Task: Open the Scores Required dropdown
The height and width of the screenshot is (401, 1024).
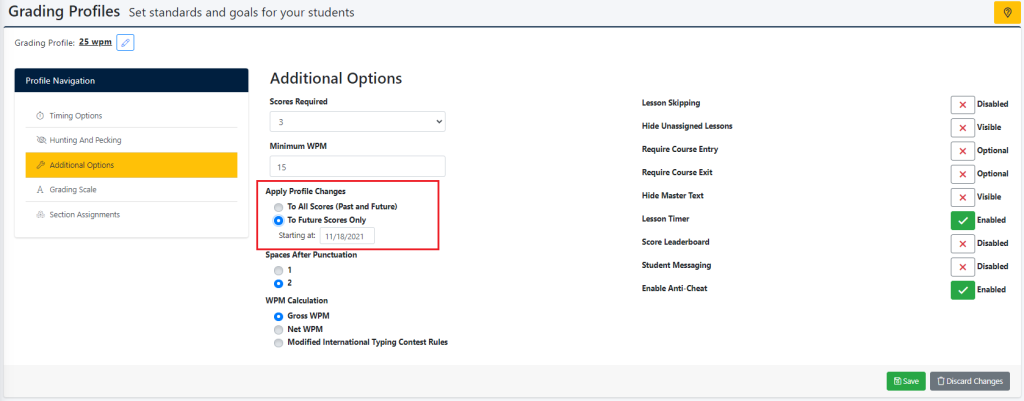Action: pyautogui.click(x=357, y=121)
